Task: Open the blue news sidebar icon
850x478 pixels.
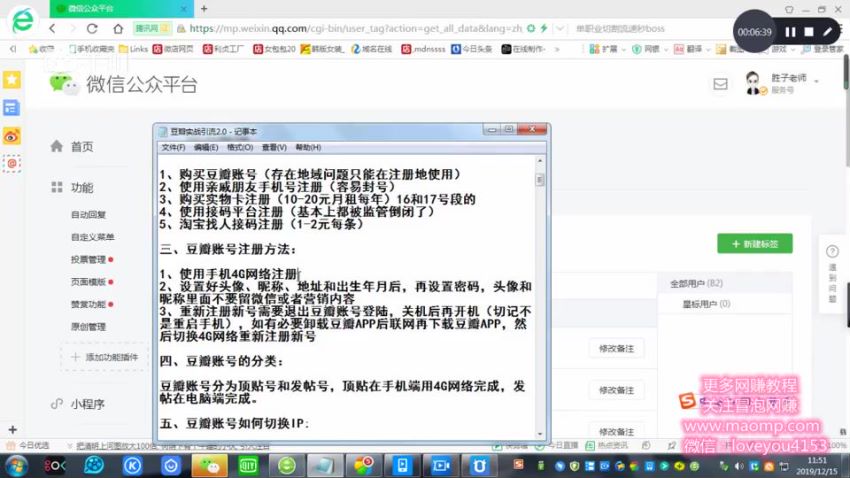Action: 11,108
